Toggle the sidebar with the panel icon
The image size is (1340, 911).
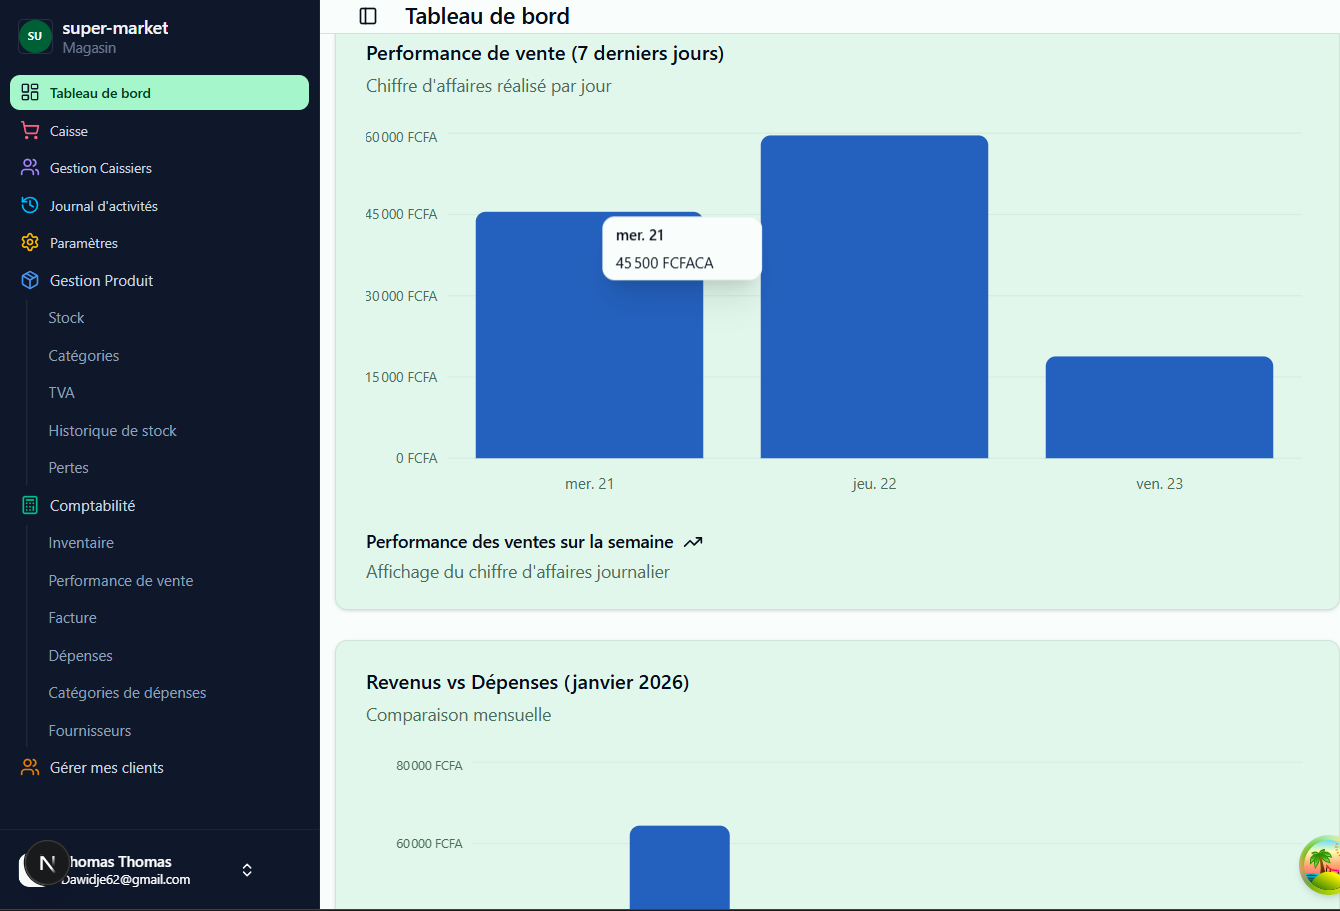click(368, 16)
